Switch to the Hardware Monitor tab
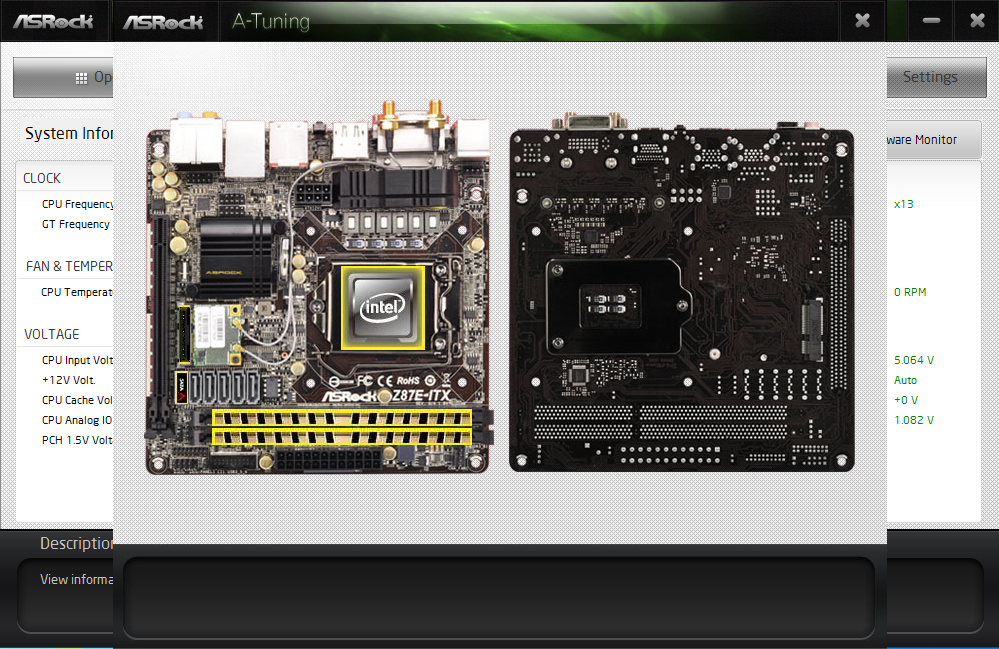Screen dimensions: 999x649 [x=933, y=139]
